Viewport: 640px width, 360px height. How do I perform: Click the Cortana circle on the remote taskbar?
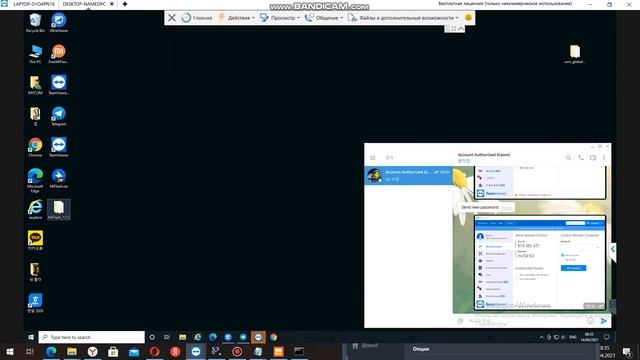coord(152,337)
